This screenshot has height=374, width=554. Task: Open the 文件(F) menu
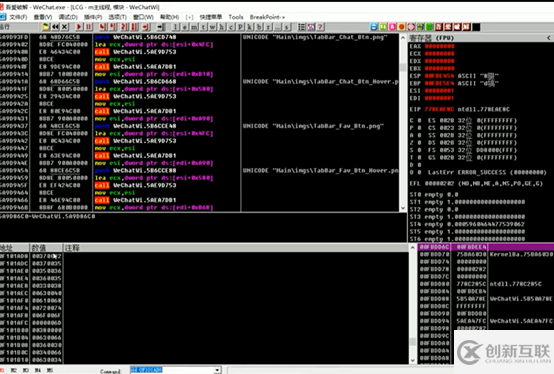pos(18,17)
